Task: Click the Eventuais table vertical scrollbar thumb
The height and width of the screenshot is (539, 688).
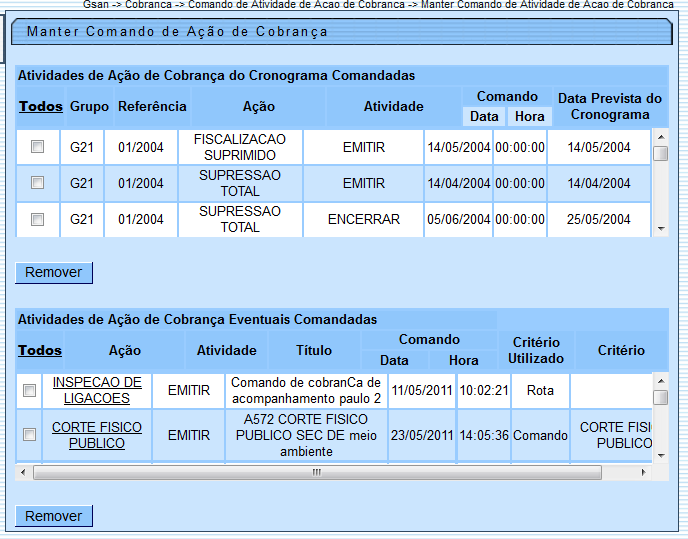Action: [660, 398]
